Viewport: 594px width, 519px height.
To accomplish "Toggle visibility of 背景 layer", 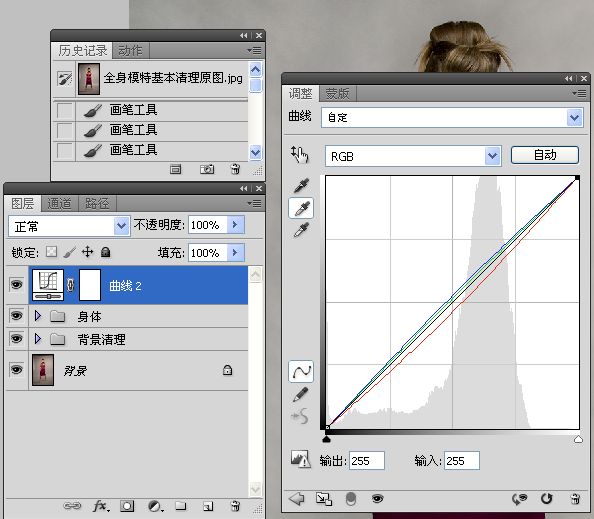I will click(16, 369).
